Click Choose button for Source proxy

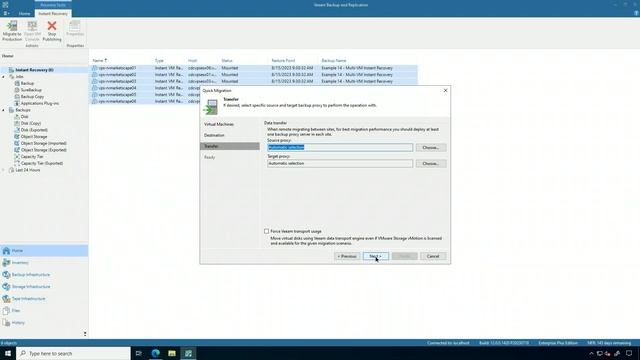point(431,147)
